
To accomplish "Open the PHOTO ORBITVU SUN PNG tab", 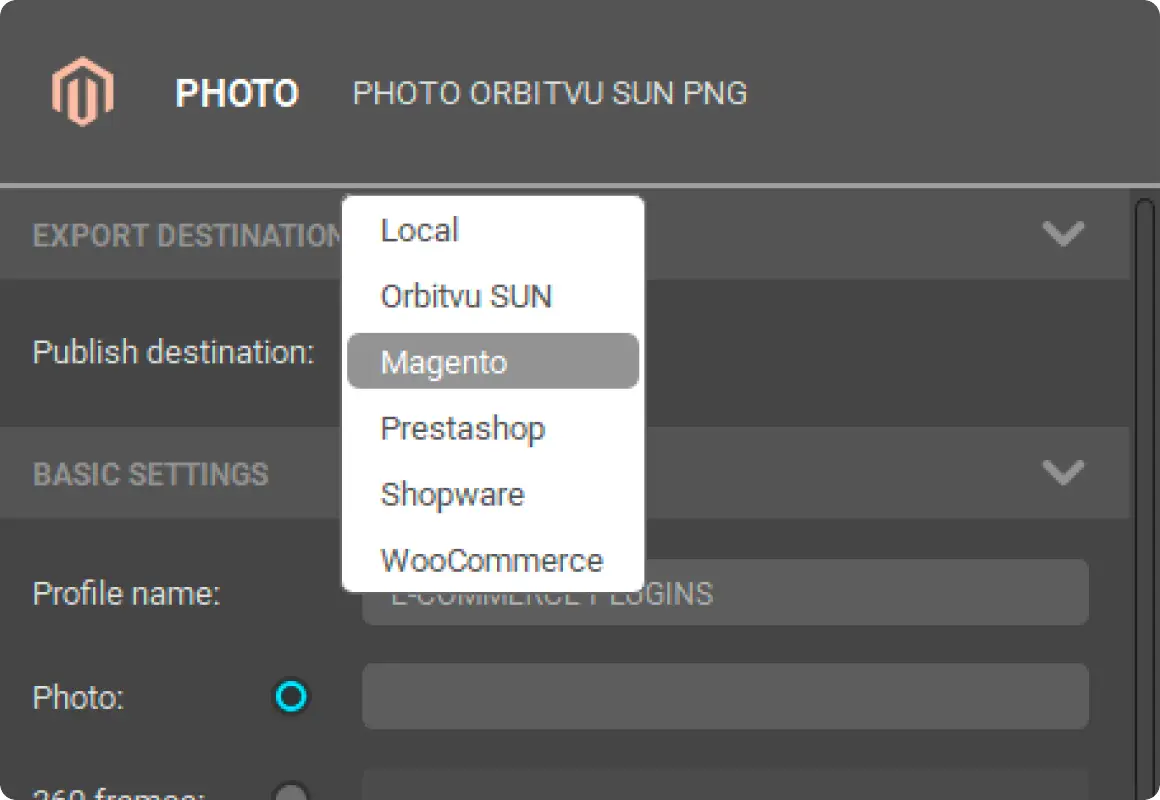I will click(550, 93).
